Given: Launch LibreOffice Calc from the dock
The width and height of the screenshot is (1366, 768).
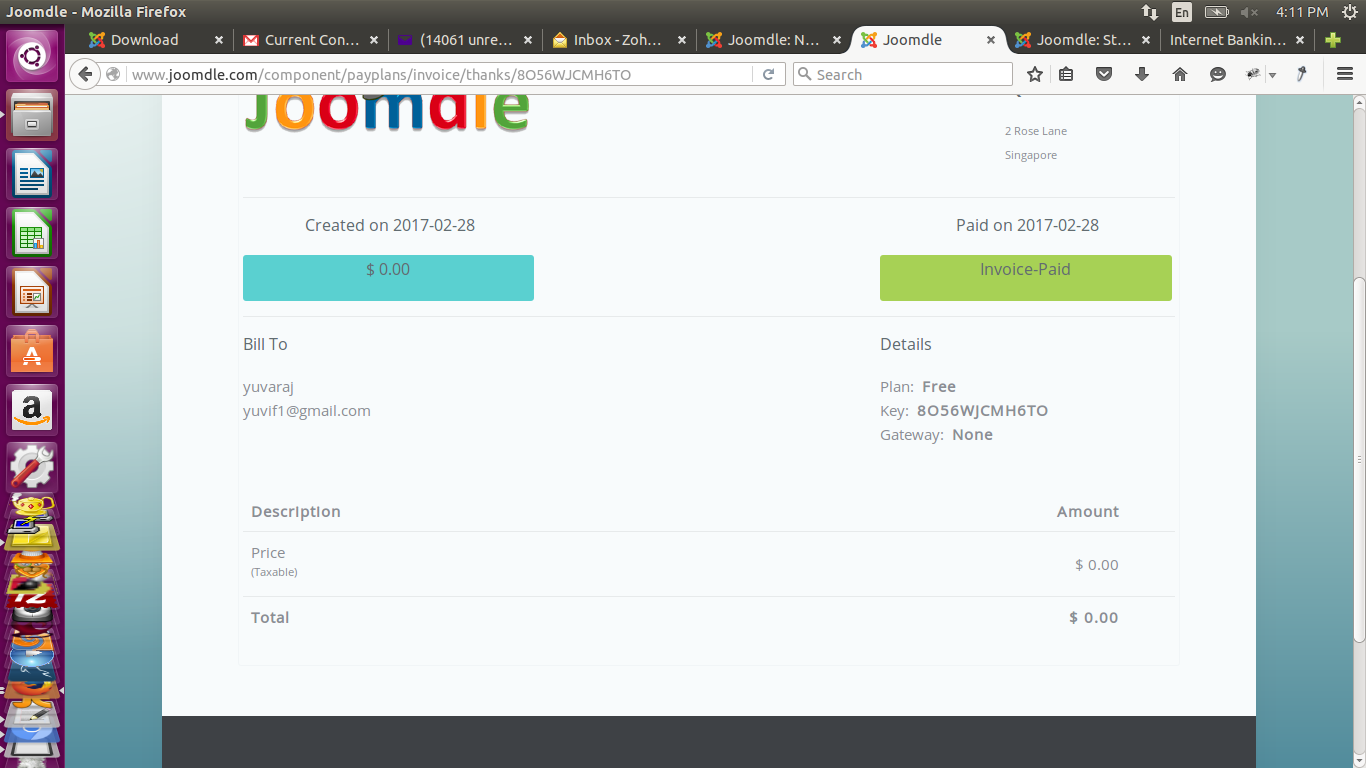Looking at the screenshot, I should tap(32, 234).
